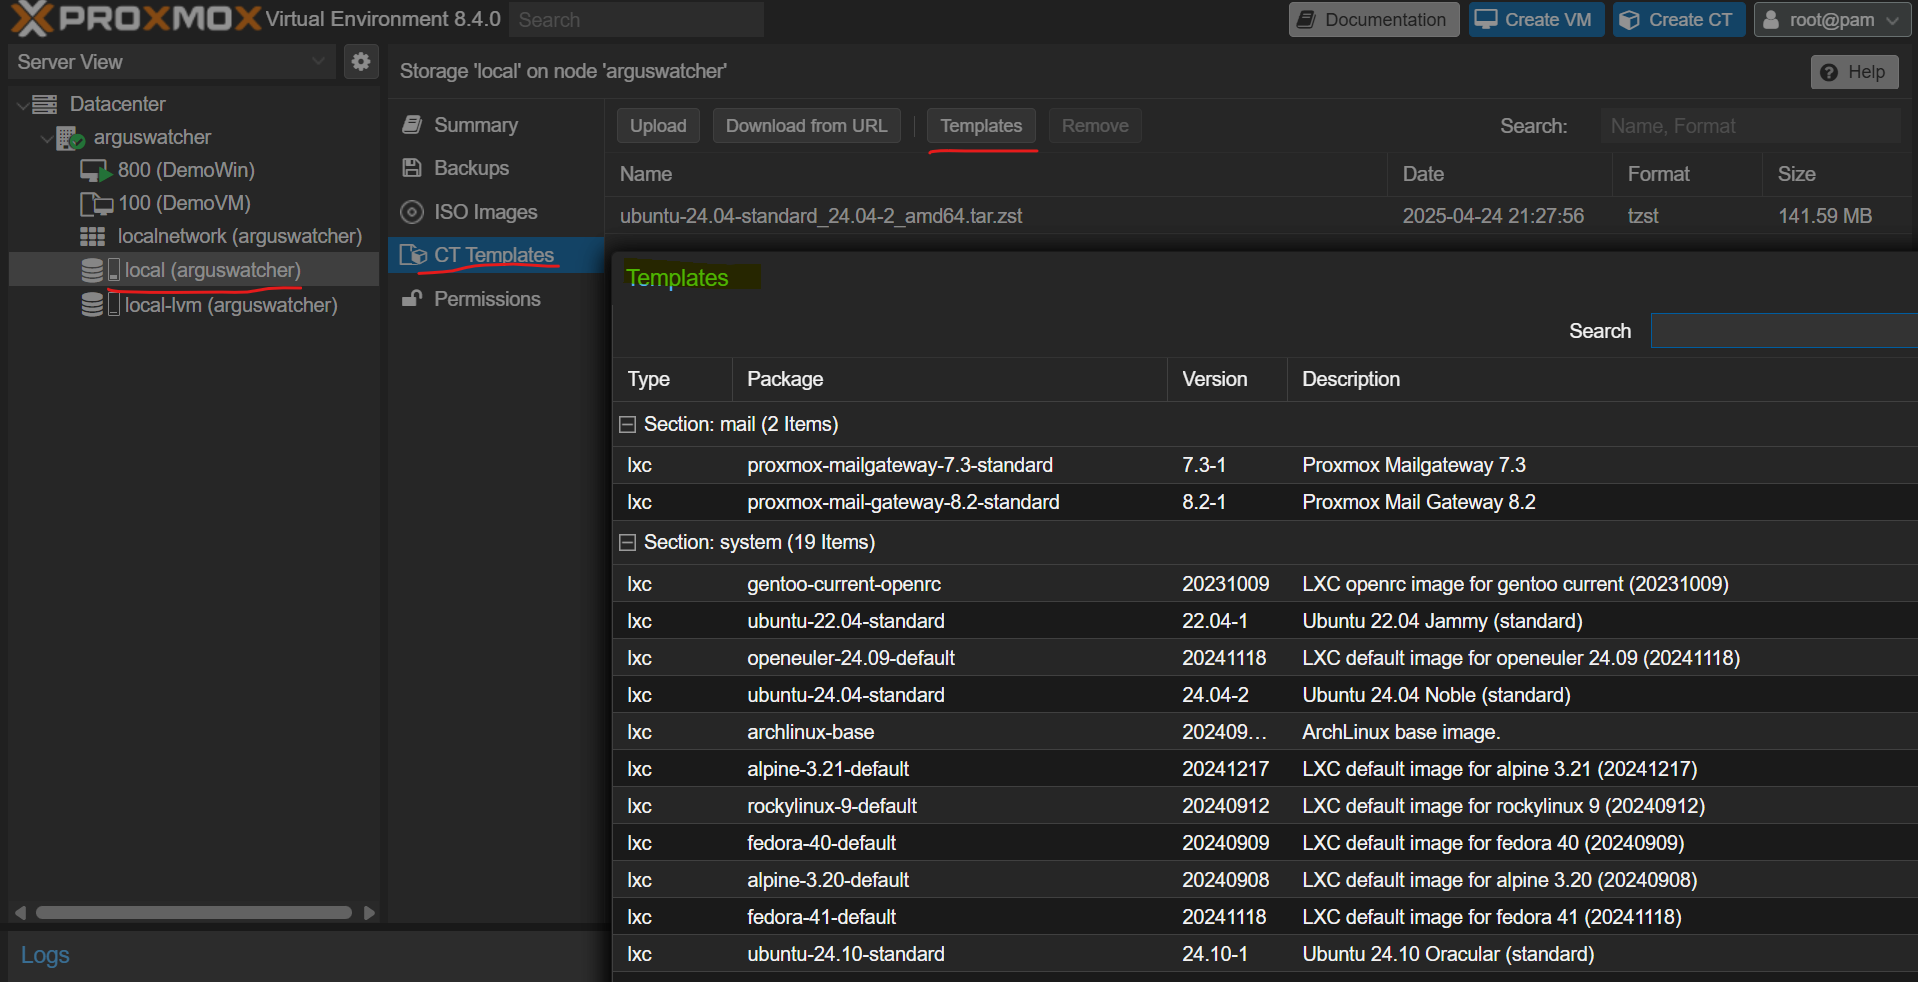Click the Backups floppy disk icon
The width and height of the screenshot is (1918, 982).
click(x=411, y=168)
